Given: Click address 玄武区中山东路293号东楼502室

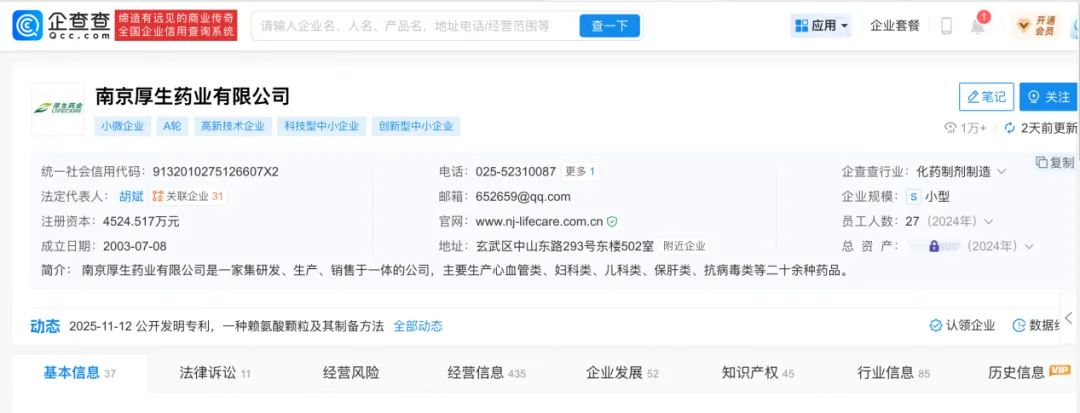Looking at the screenshot, I should [563, 246].
